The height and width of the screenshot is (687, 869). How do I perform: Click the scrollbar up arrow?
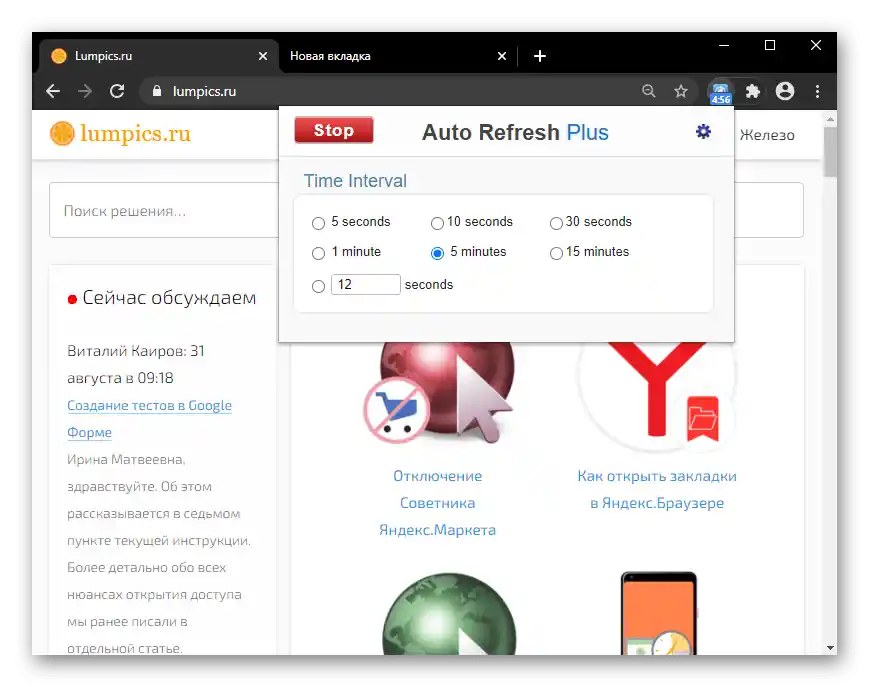click(830, 119)
